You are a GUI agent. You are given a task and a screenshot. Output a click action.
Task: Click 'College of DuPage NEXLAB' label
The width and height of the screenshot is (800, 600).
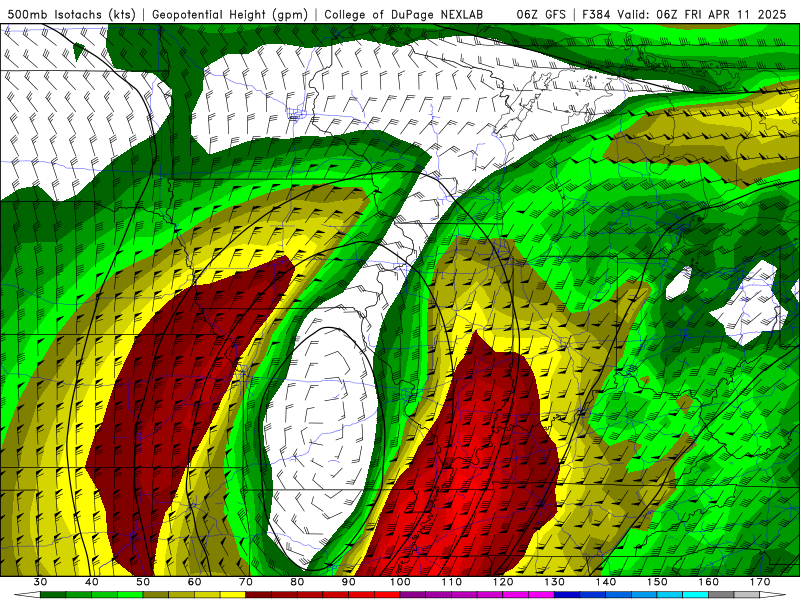[403, 14]
